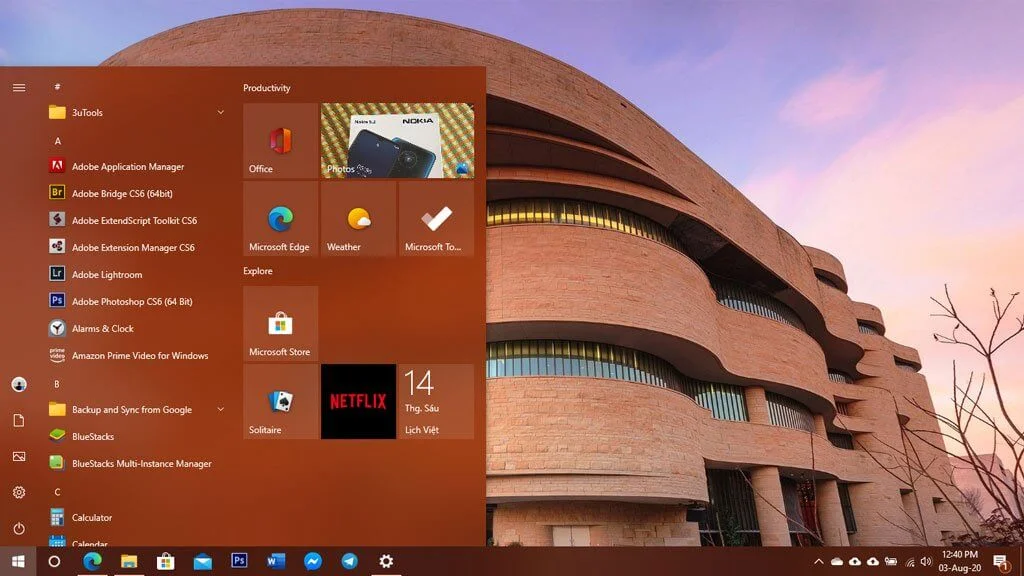The image size is (1024, 576).
Task: Open Photoshop from the taskbar
Action: pyautogui.click(x=239, y=561)
